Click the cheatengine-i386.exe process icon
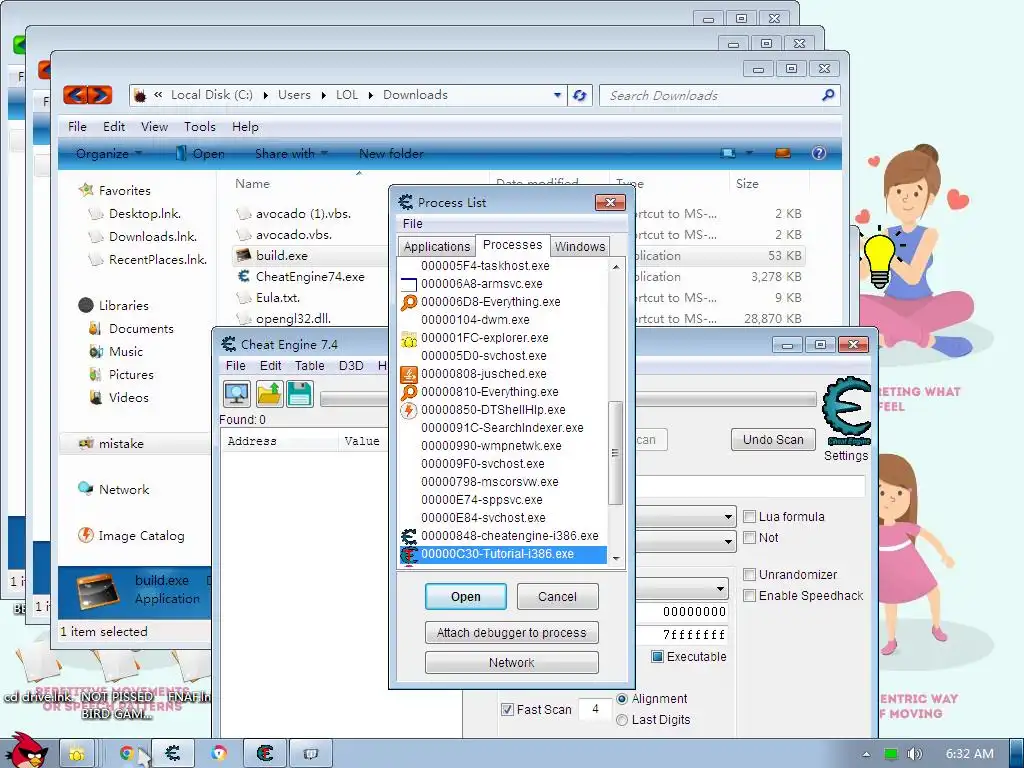The image size is (1024, 768). click(409, 536)
